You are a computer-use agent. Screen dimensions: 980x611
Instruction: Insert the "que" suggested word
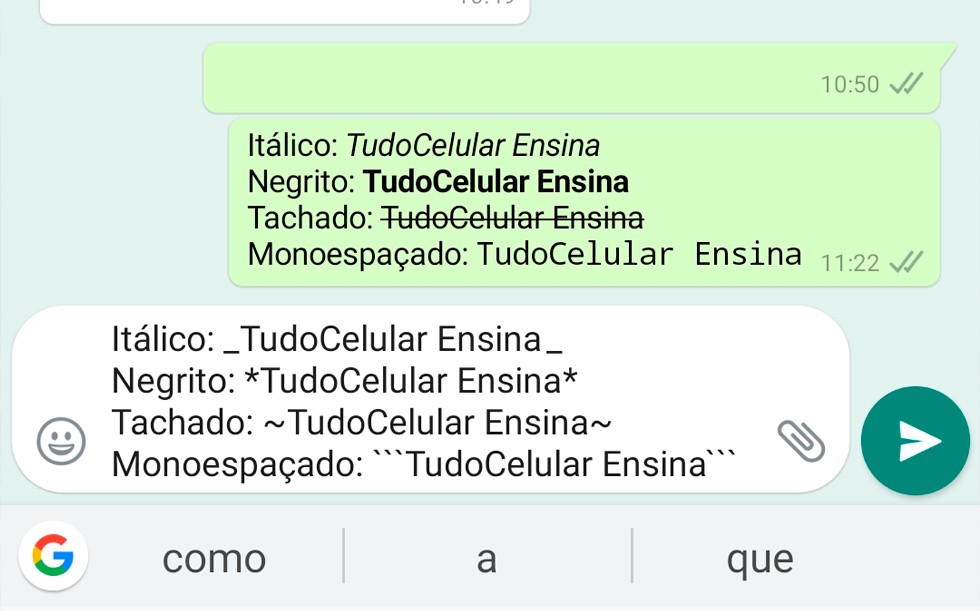(x=760, y=558)
